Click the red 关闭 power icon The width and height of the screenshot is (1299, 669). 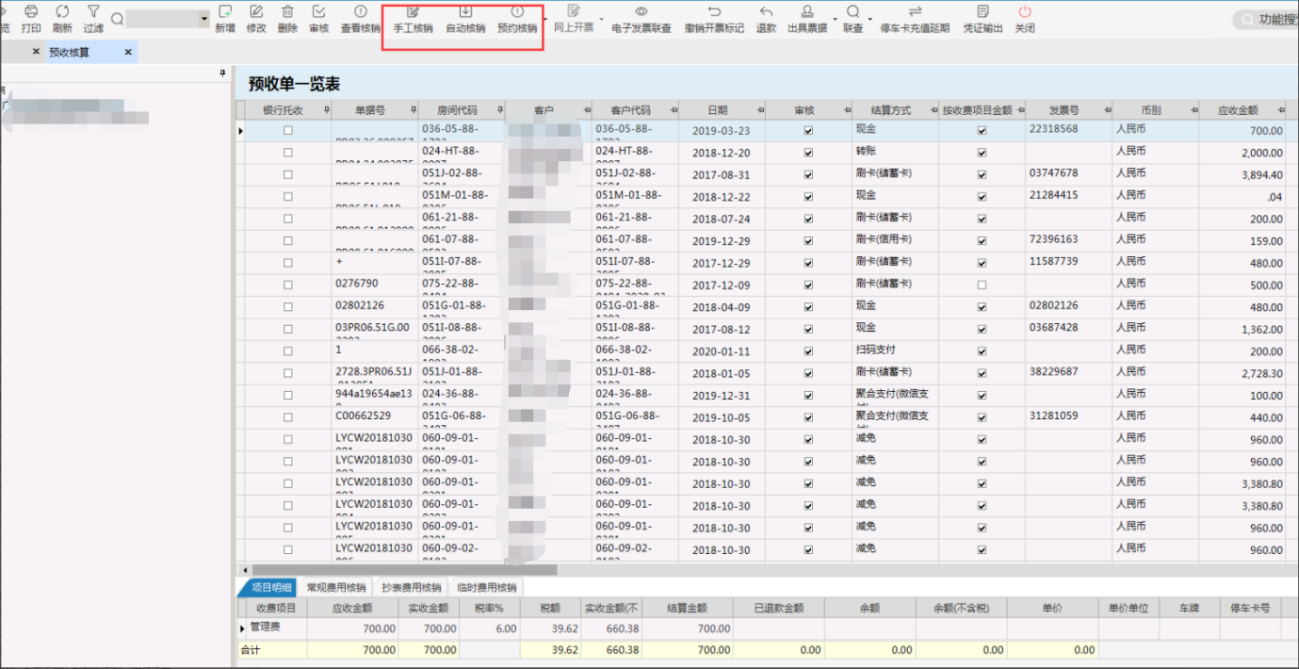pyautogui.click(x=1024, y=11)
